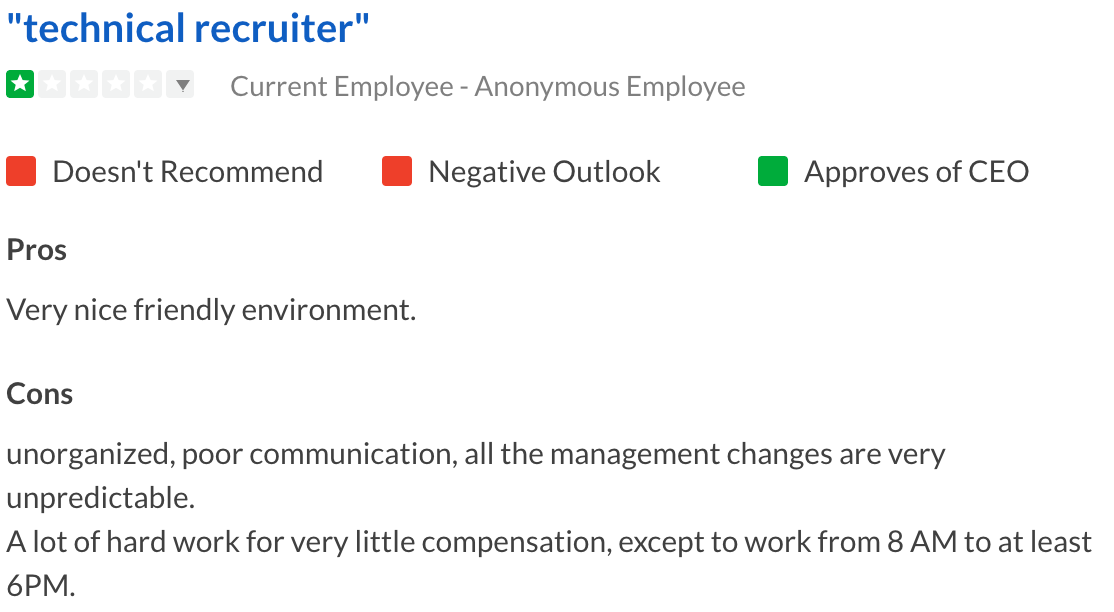Click the fourth empty rating star
1114x612 pixels.
point(116,85)
